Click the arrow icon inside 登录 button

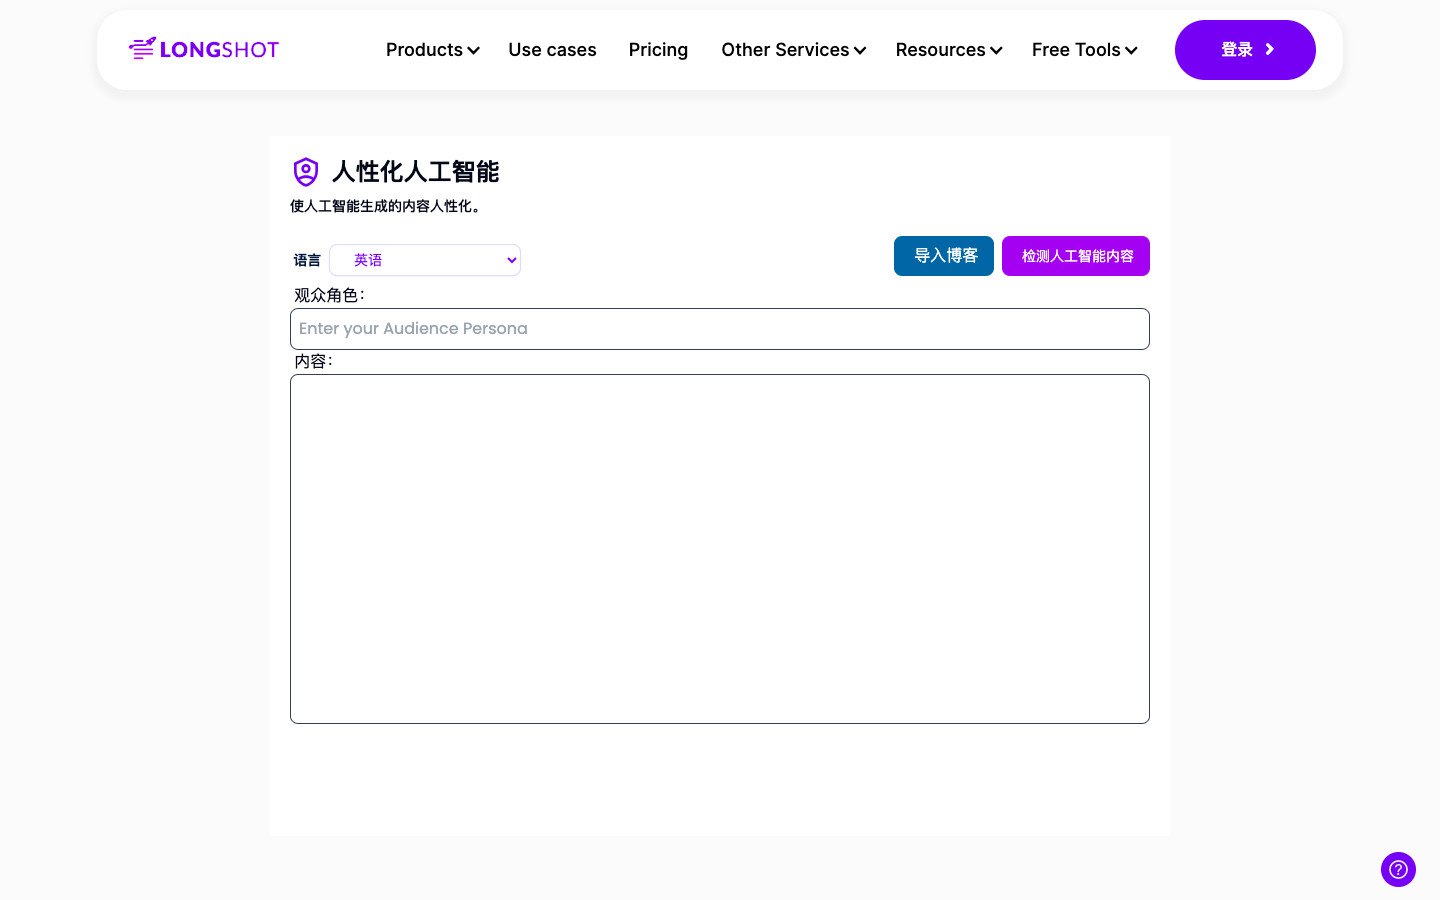coord(1270,50)
